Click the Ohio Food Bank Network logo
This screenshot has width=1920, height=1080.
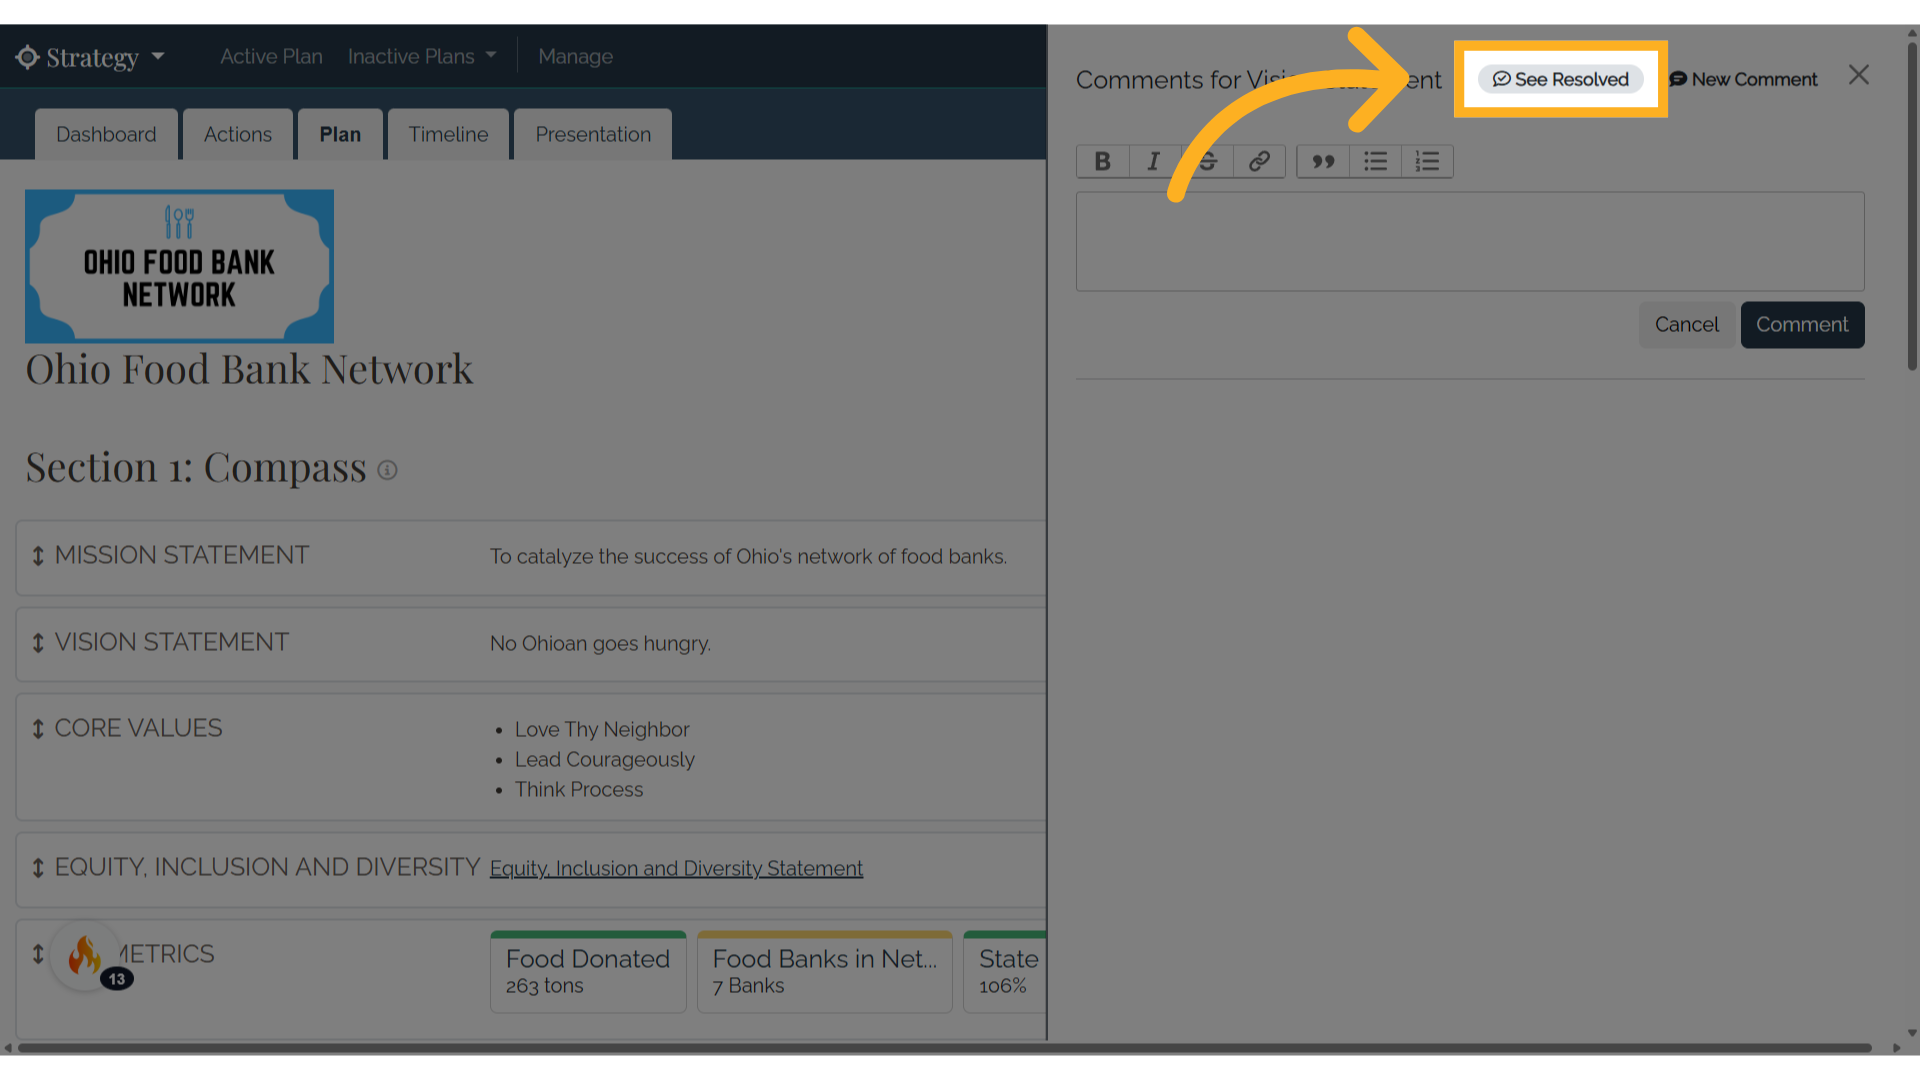click(x=179, y=266)
